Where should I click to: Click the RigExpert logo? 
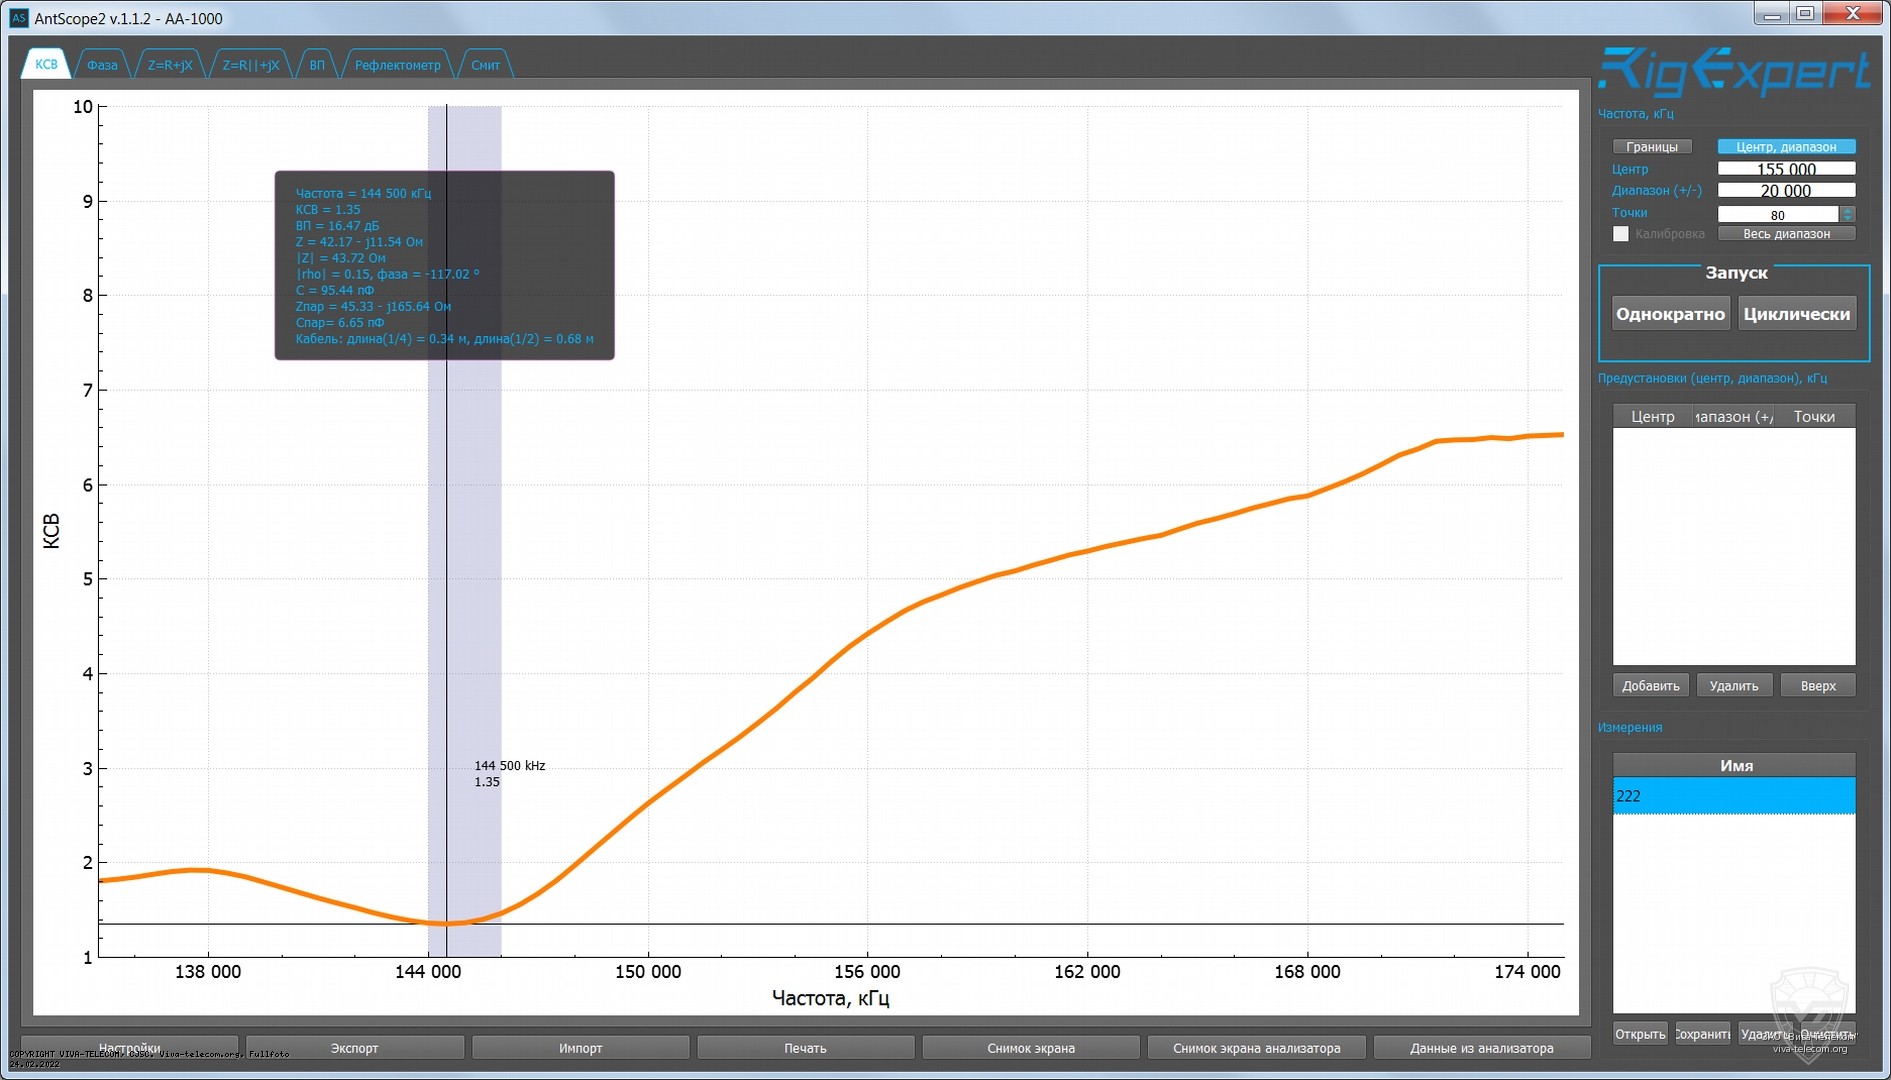coord(1733,72)
